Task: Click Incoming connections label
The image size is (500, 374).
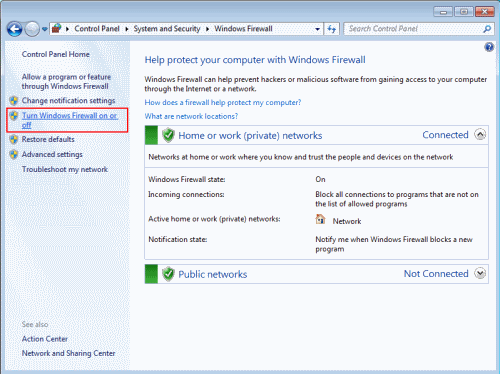Action: [186, 194]
